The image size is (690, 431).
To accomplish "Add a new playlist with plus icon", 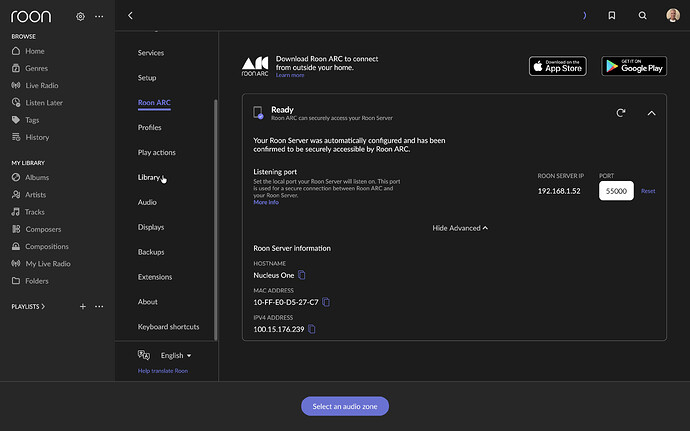I will tap(83, 306).
